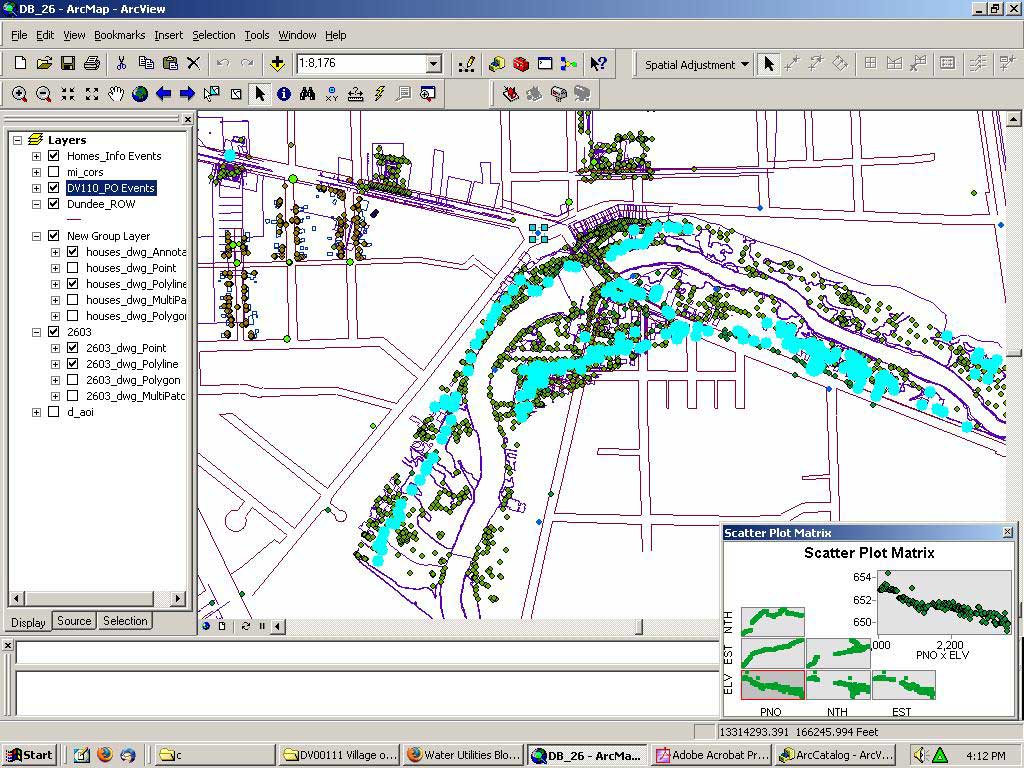Screen dimensions: 1024x768
Task: Enable the mi_cors layer checkbox
Action: 53,172
